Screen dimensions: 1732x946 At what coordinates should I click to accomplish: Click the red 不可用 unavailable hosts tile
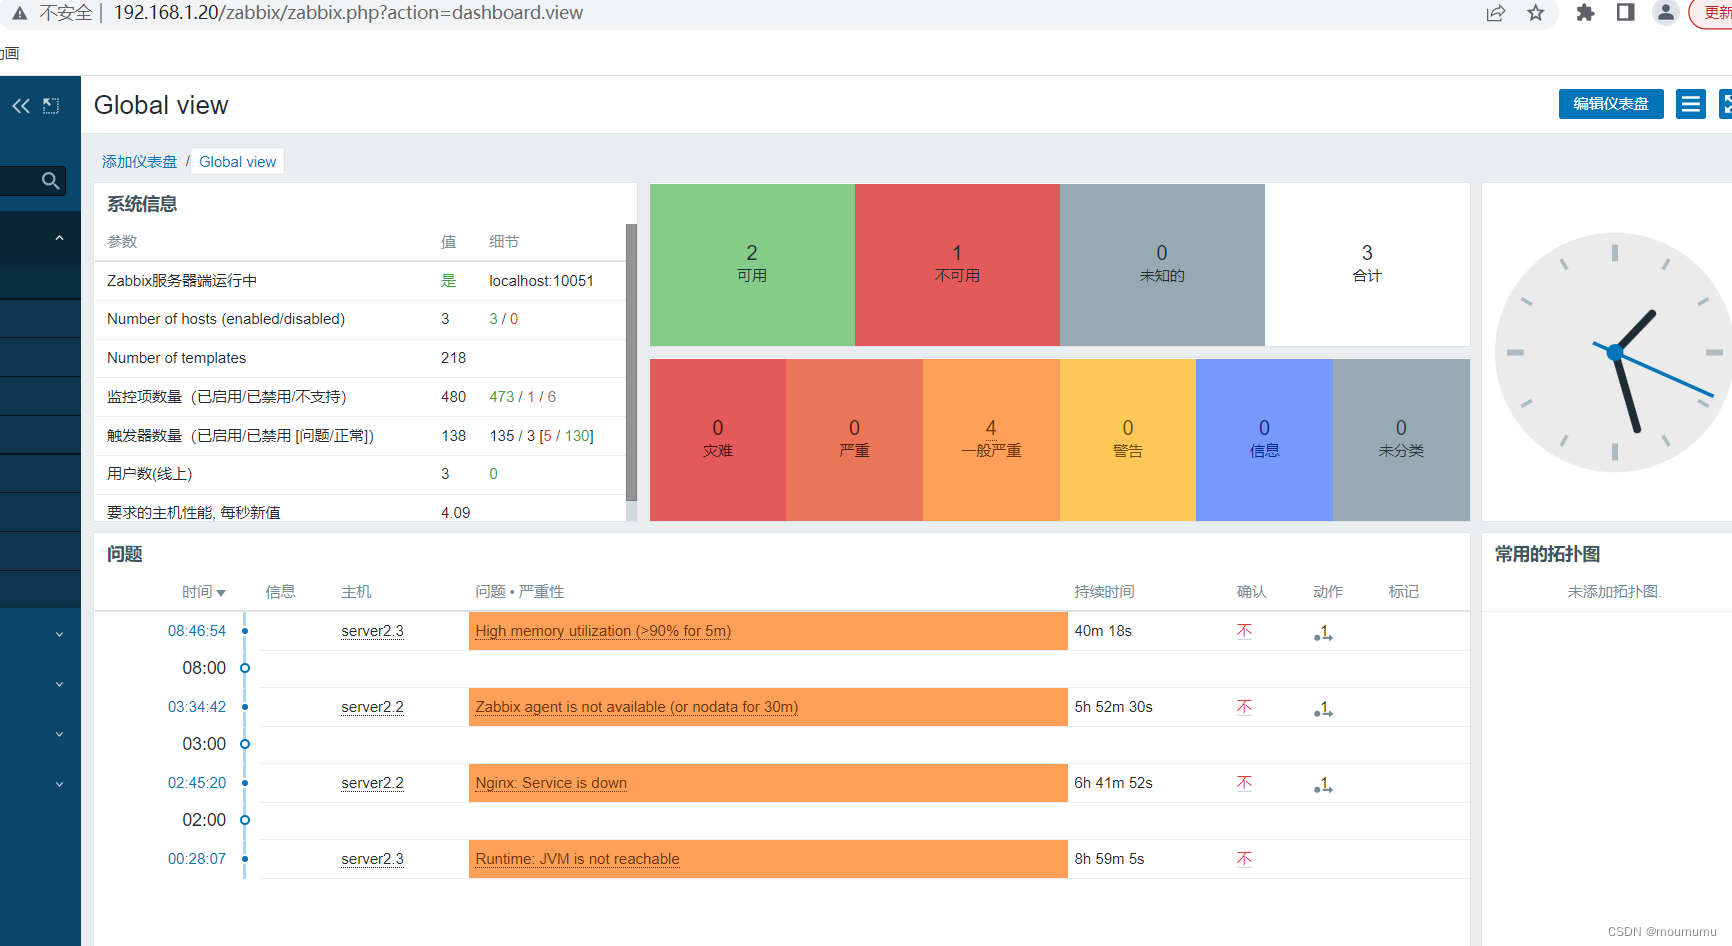[957, 265]
